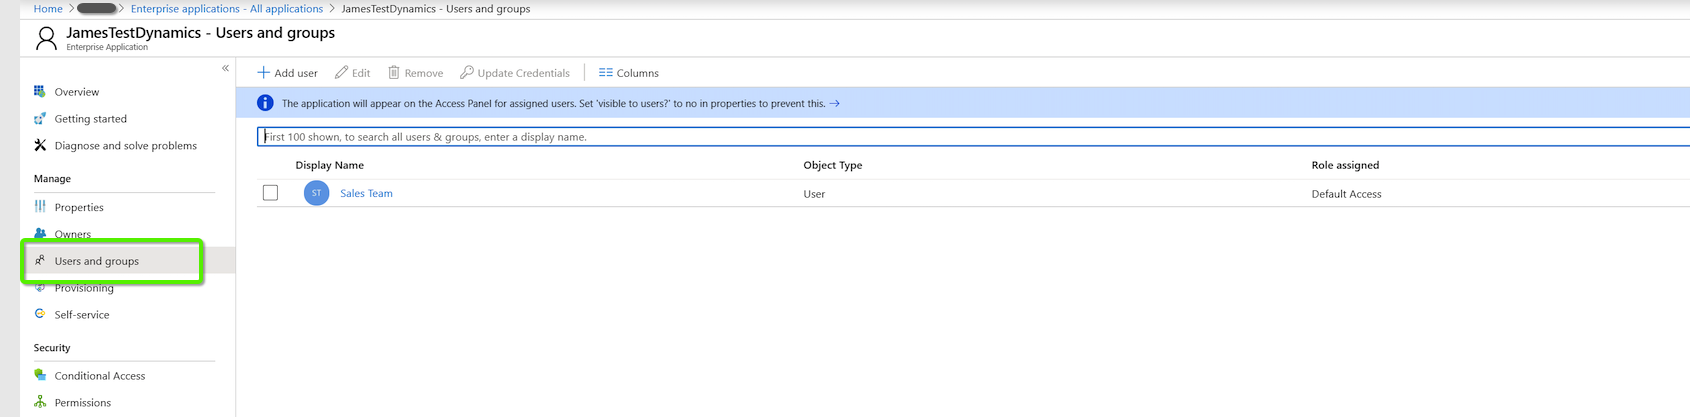Click the ST avatar for Sales Team
Viewport: 1690px width, 417px height.
[316, 193]
